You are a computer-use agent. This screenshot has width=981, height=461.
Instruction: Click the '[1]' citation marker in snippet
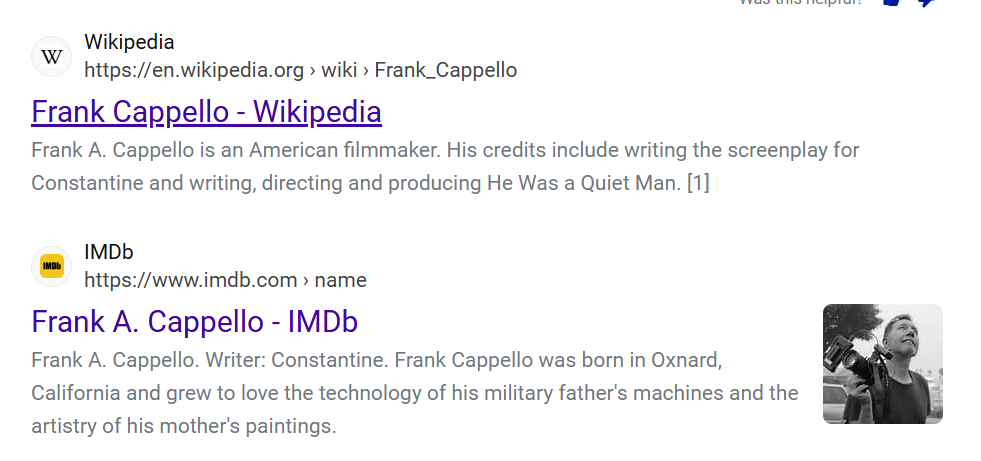698,183
